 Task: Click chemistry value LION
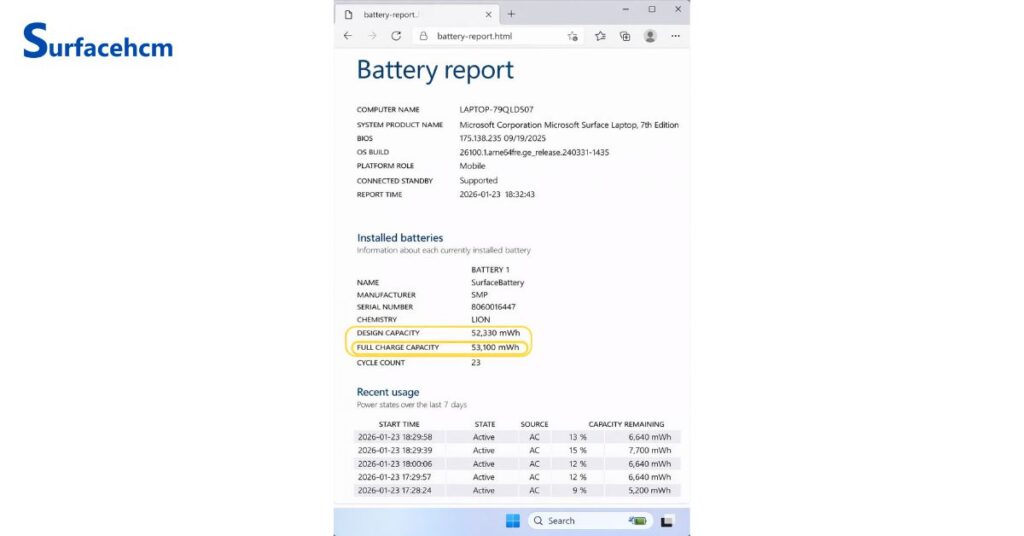point(481,320)
